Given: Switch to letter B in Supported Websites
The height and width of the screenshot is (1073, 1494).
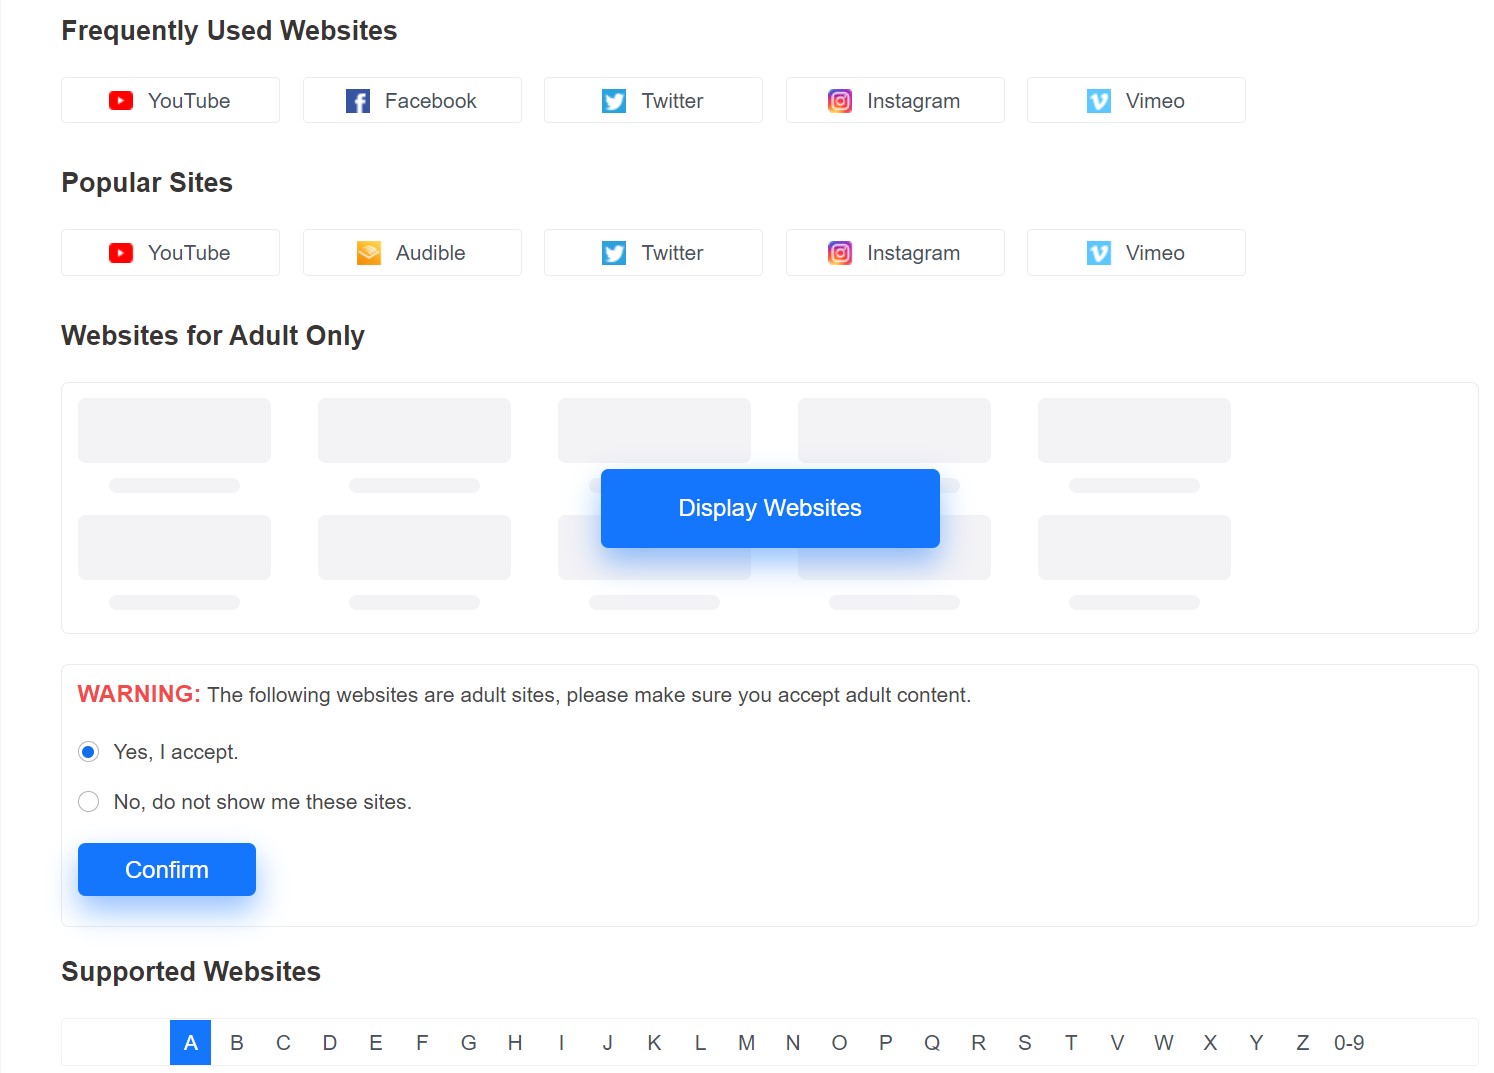Looking at the screenshot, I should (237, 1043).
